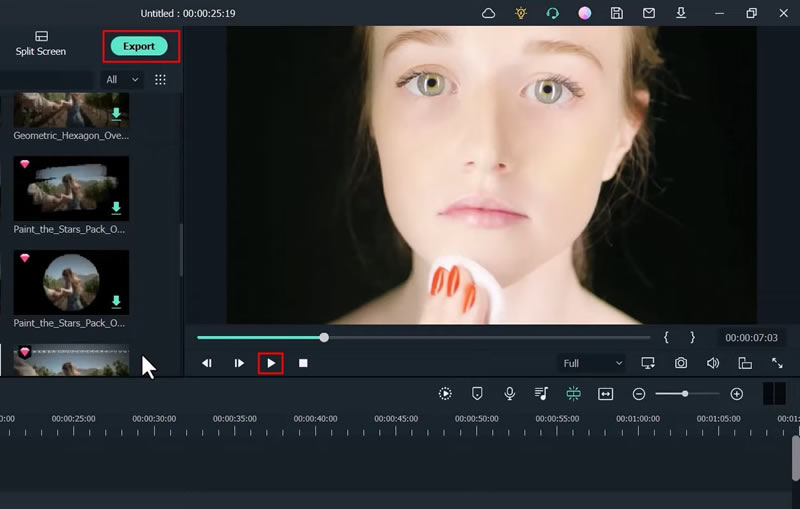Viewport: 800px width, 509px height.
Task: Open the cloud storage icon
Action: pos(489,13)
